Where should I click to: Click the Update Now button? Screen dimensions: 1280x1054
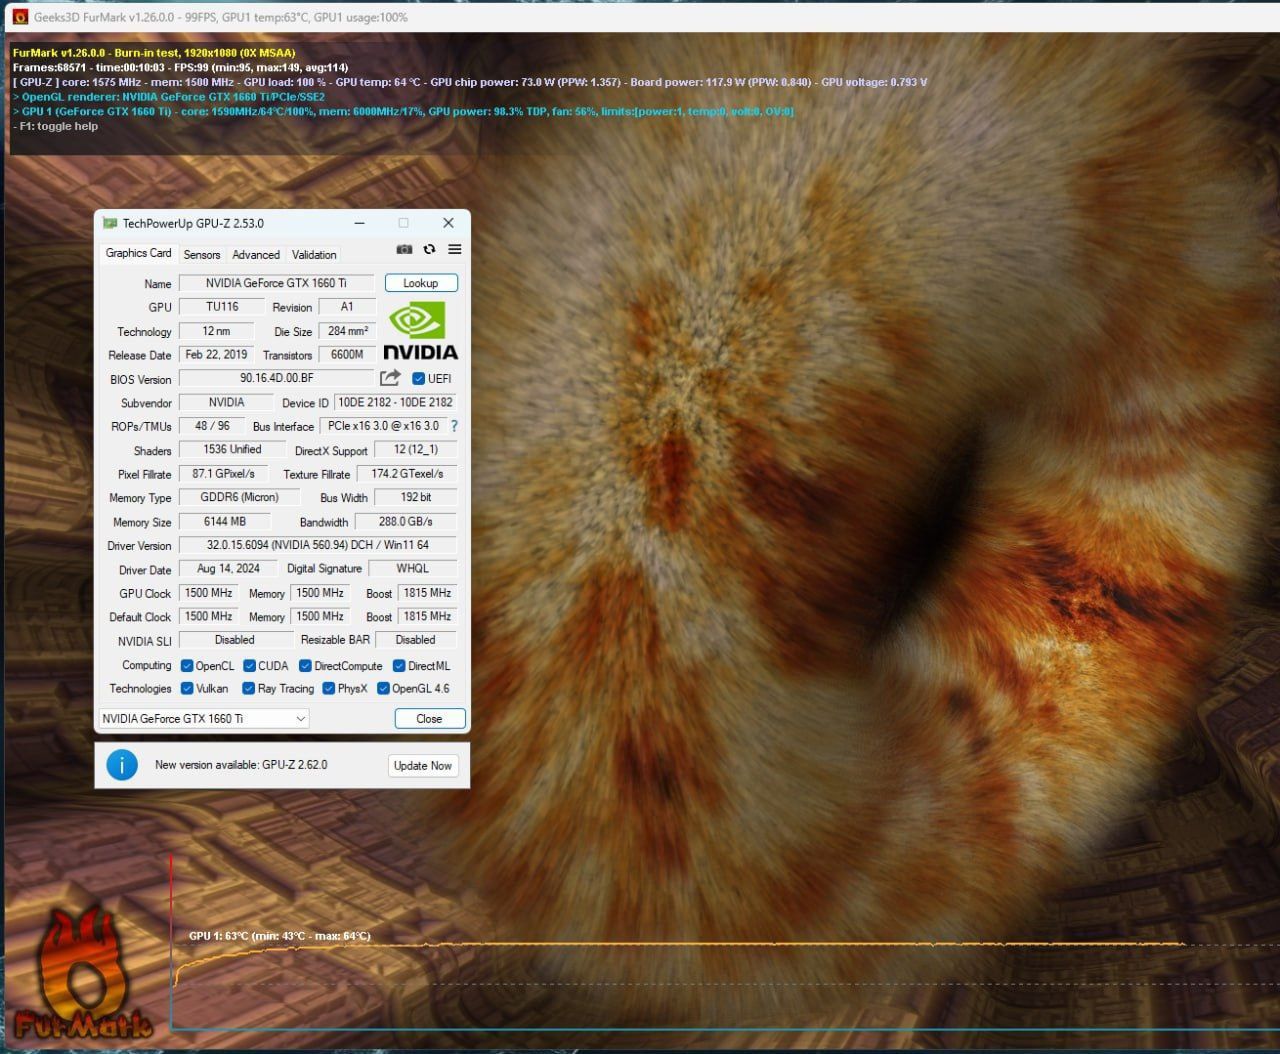422,766
